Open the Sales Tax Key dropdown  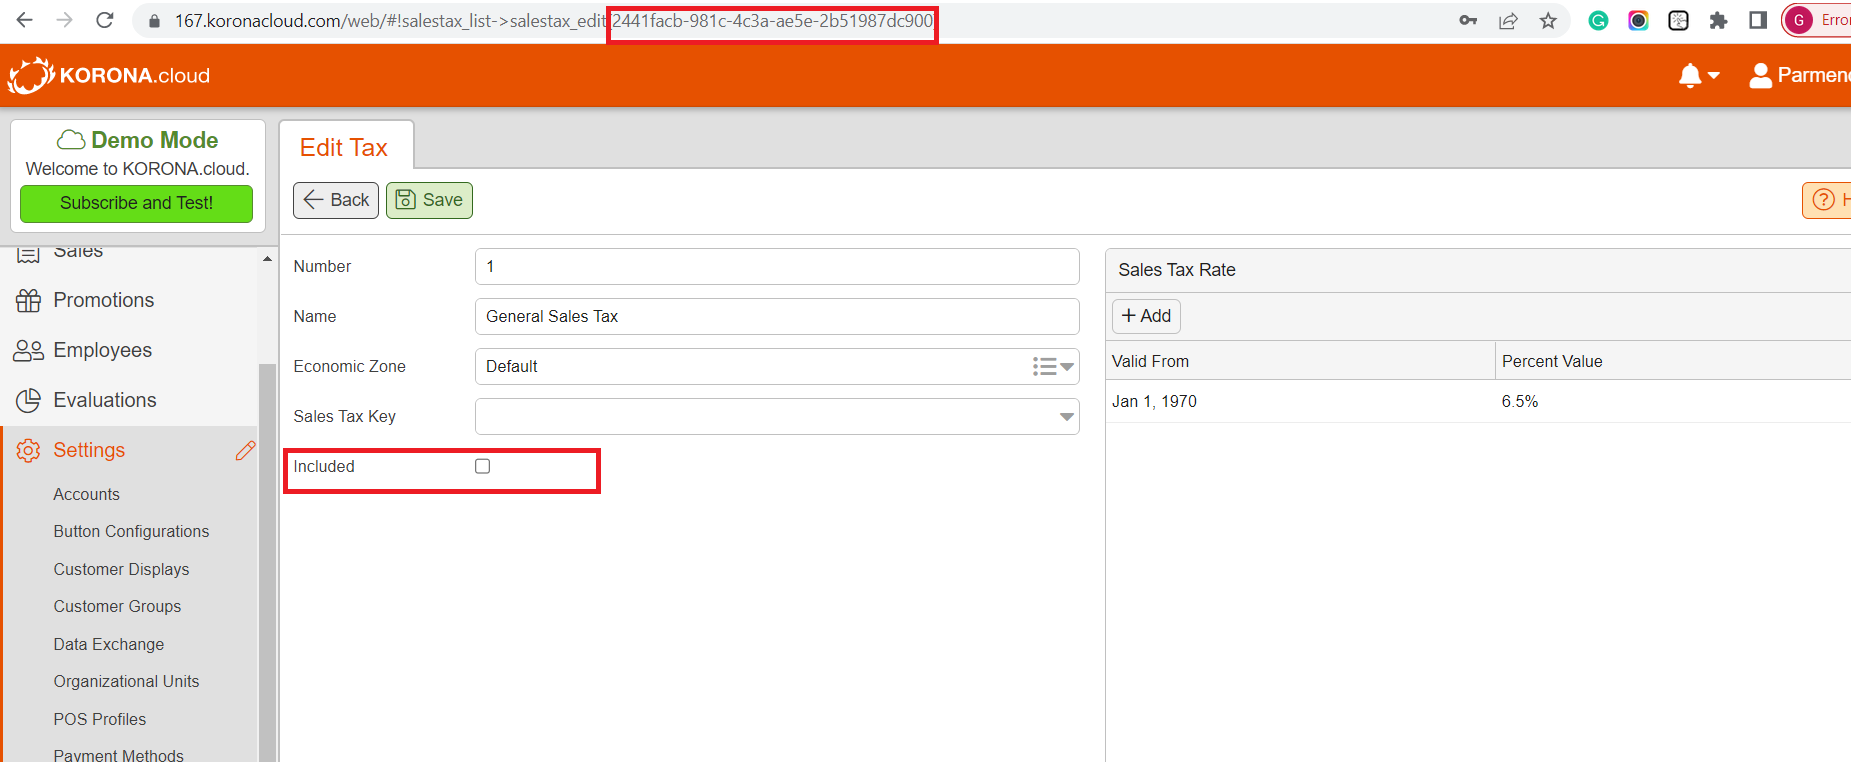pos(1067,417)
